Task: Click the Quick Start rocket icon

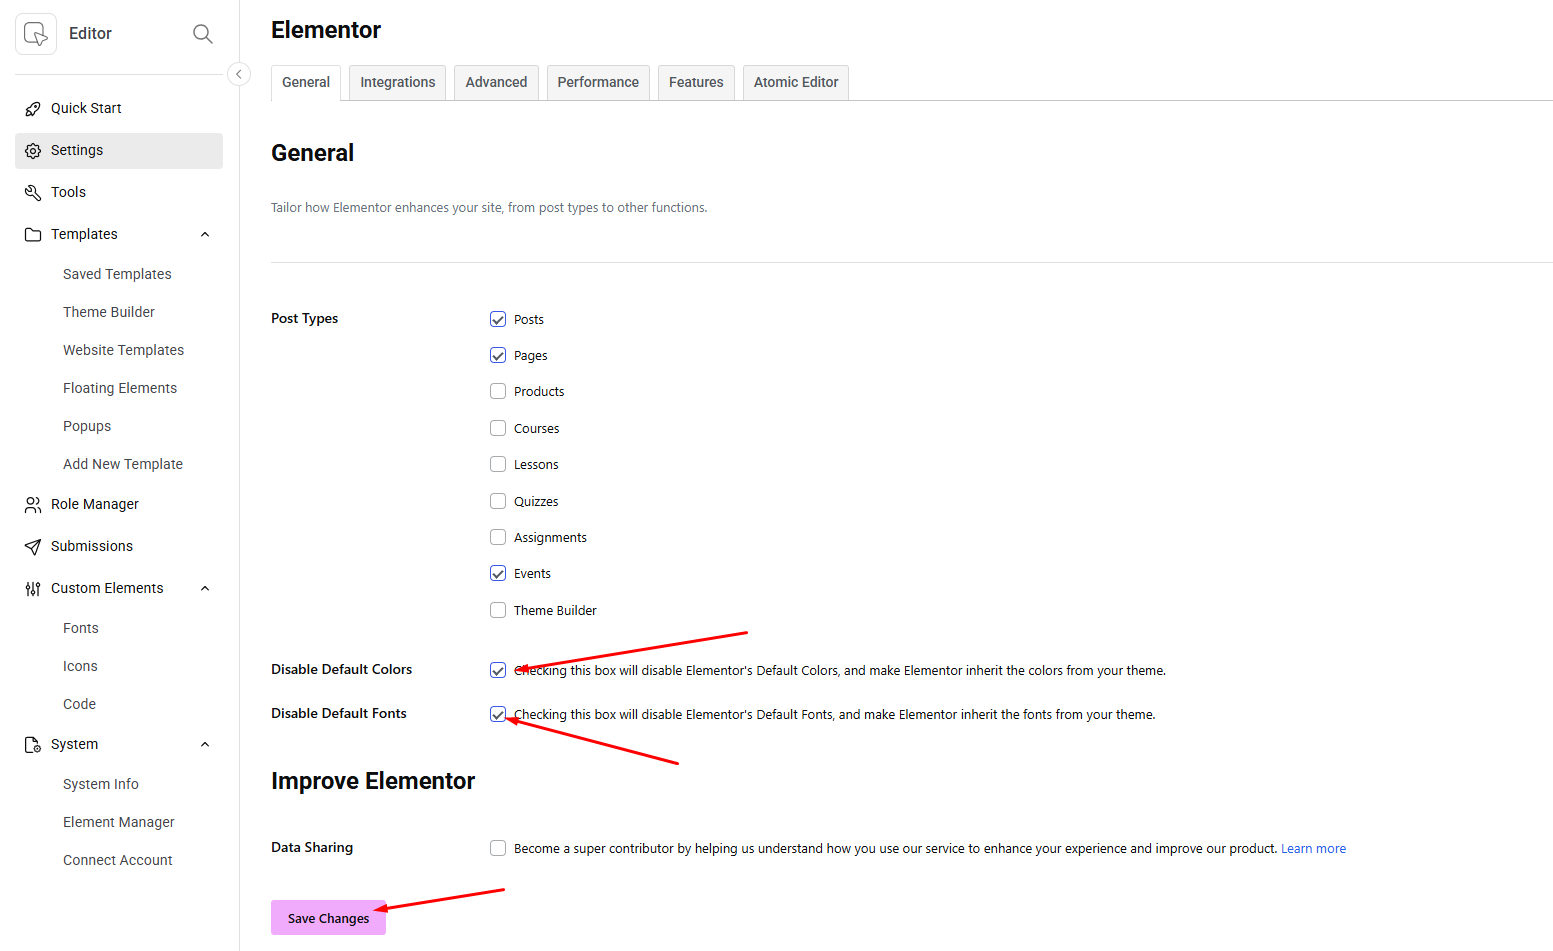Action: point(33,108)
